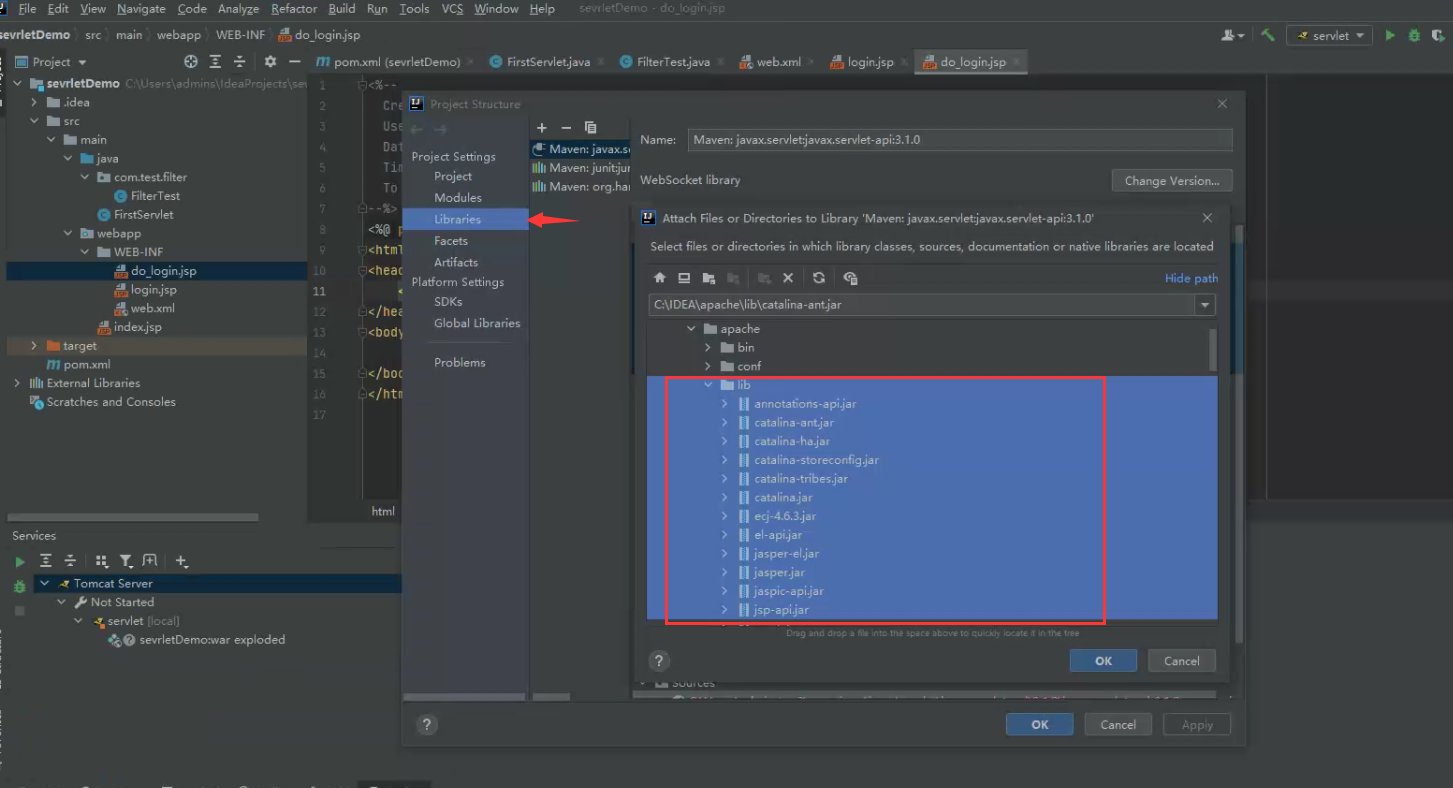Screen dimensions: 1453x788
Task: Open Project panel settings gear
Action: click(x=270, y=61)
